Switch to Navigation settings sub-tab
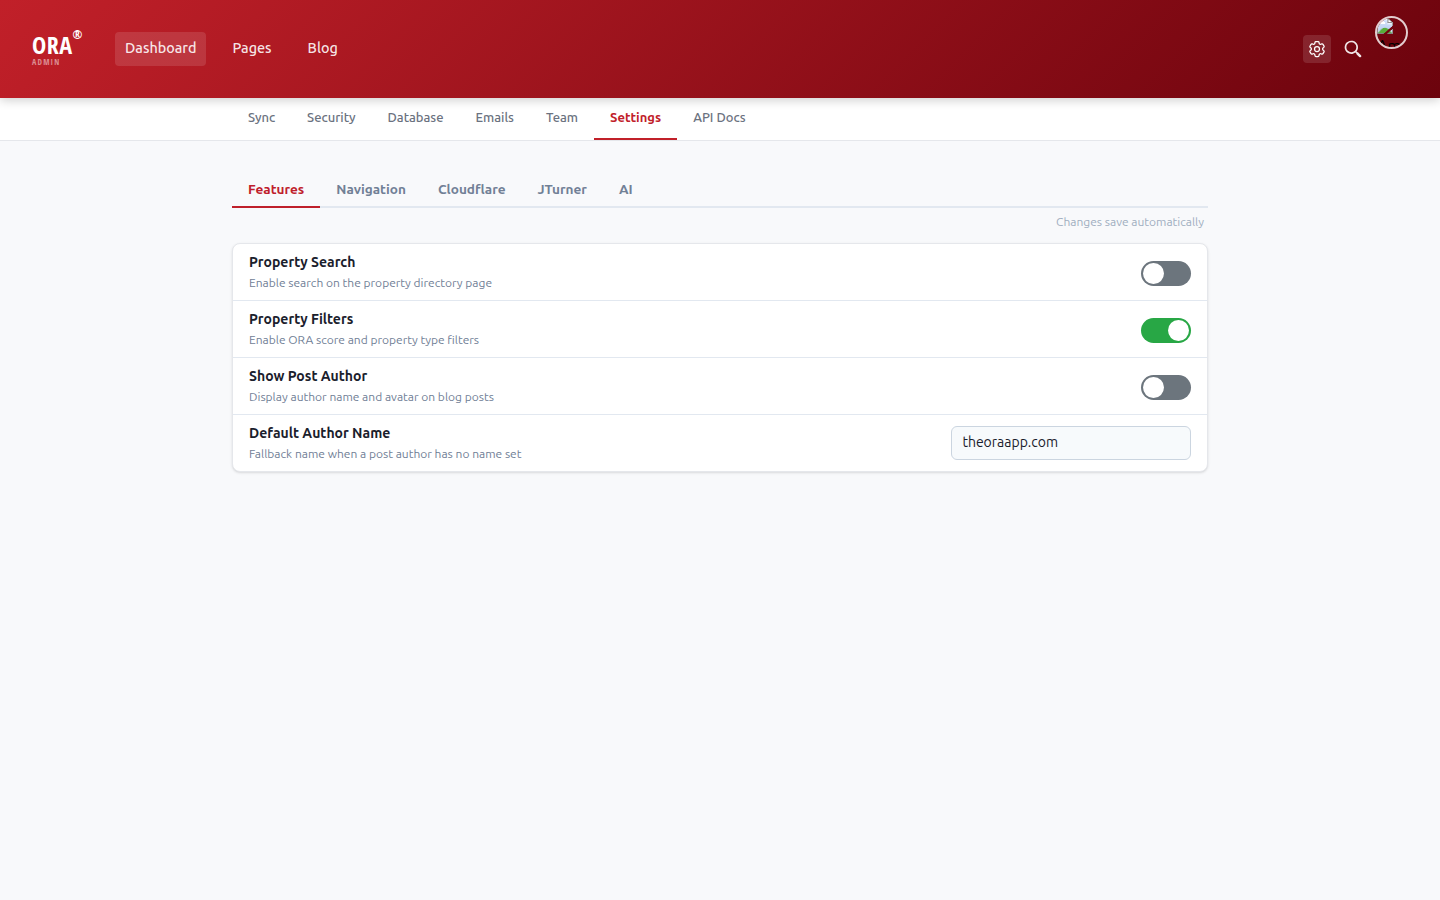Screen dimensions: 1440x900 point(371,190)
